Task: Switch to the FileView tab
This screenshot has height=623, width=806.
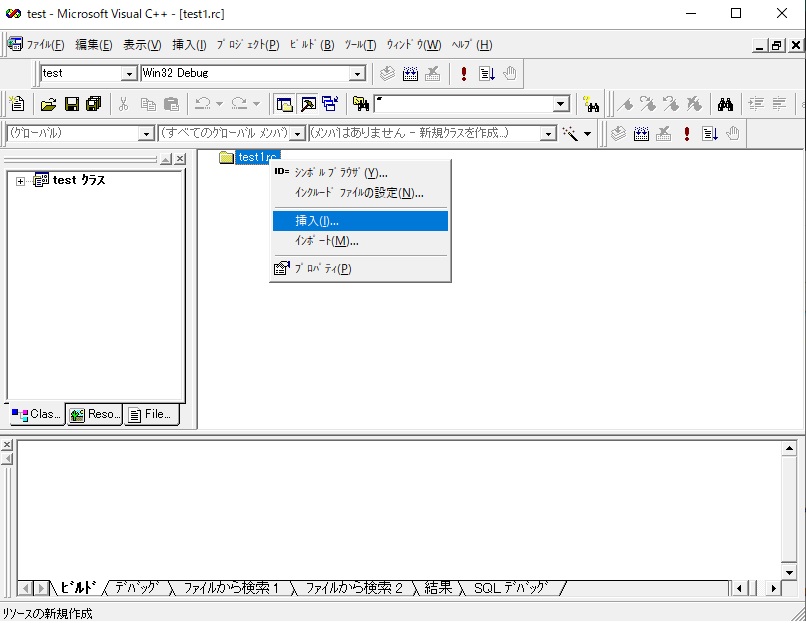Action: pyautogui.click(x=151, y=414)
